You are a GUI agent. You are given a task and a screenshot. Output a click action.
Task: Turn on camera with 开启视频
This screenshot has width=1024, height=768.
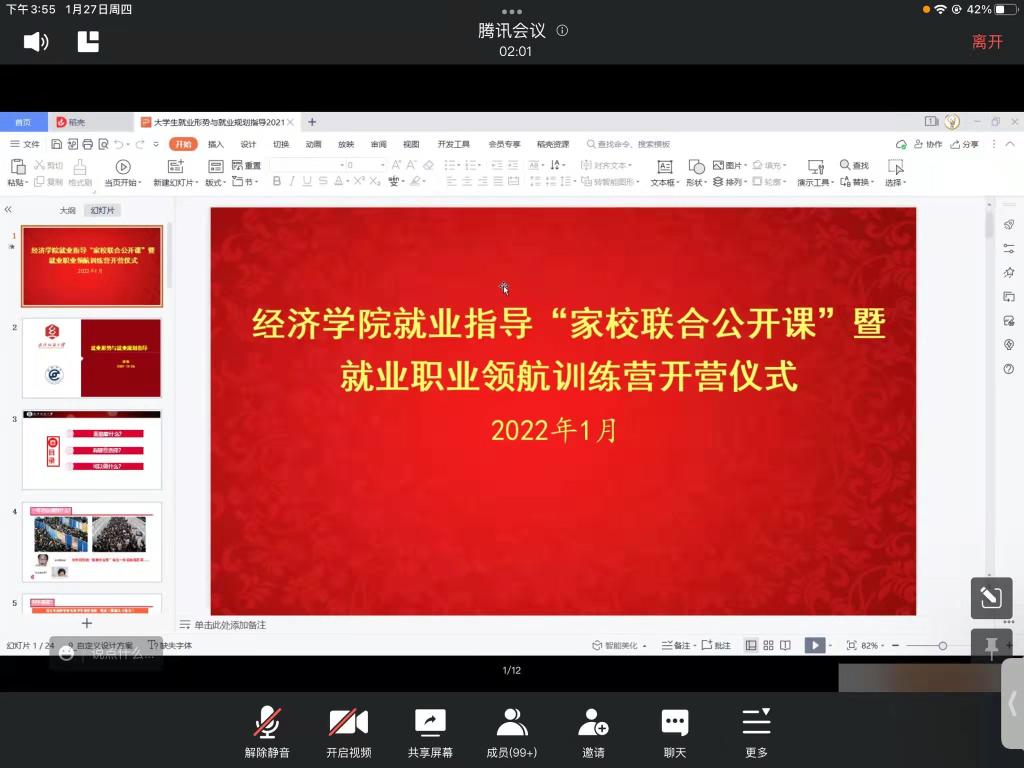click(x=349, y=731)
